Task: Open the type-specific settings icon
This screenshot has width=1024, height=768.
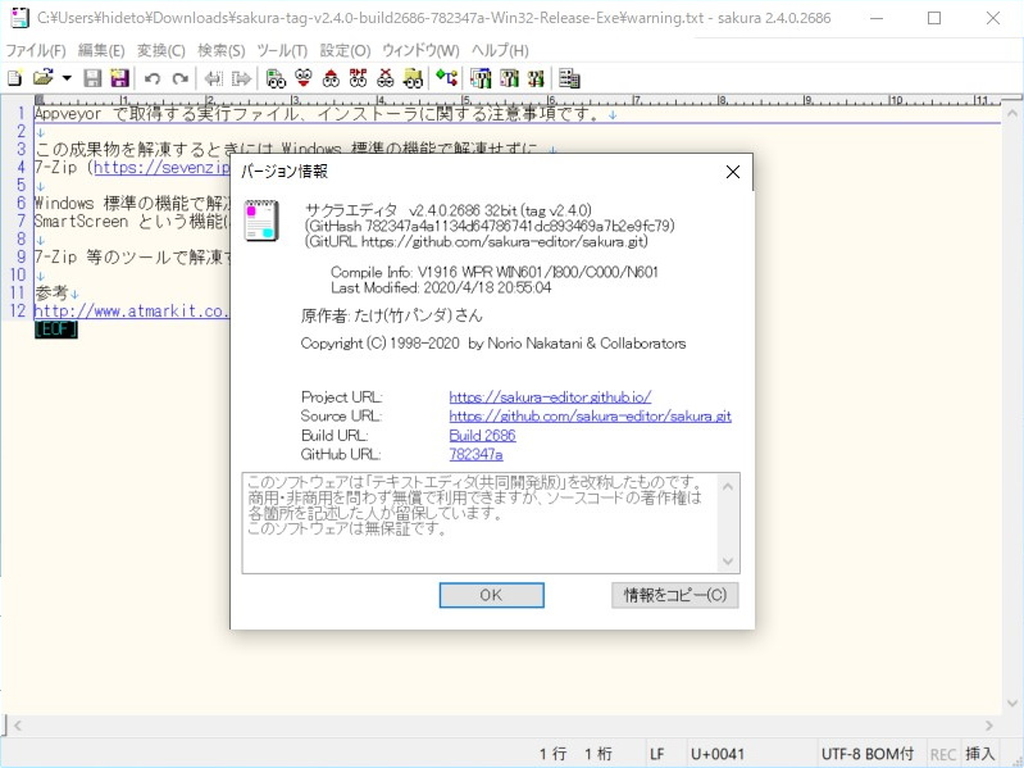Action: point(509,79)
